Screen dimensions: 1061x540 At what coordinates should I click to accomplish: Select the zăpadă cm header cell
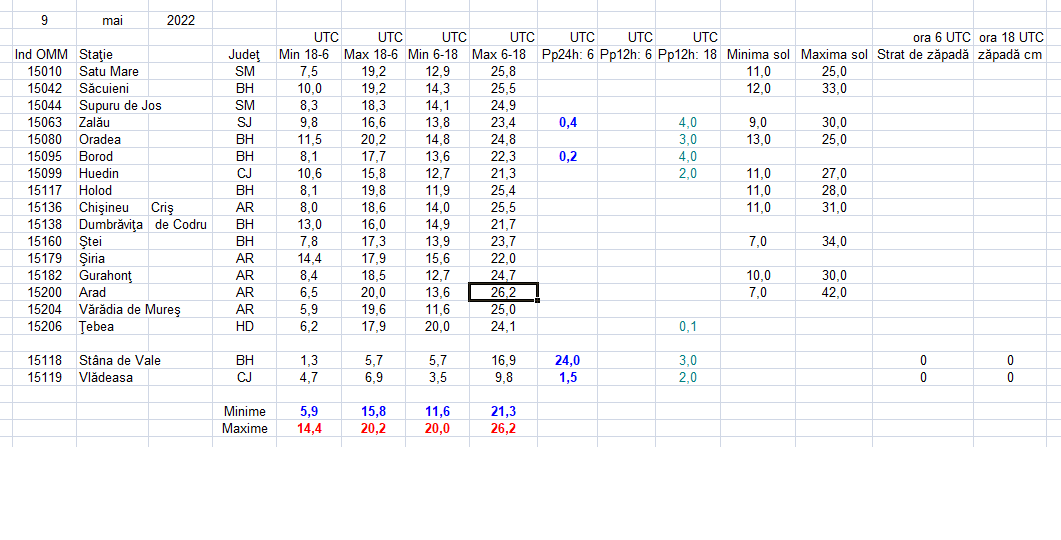(x=1010, y=54)
